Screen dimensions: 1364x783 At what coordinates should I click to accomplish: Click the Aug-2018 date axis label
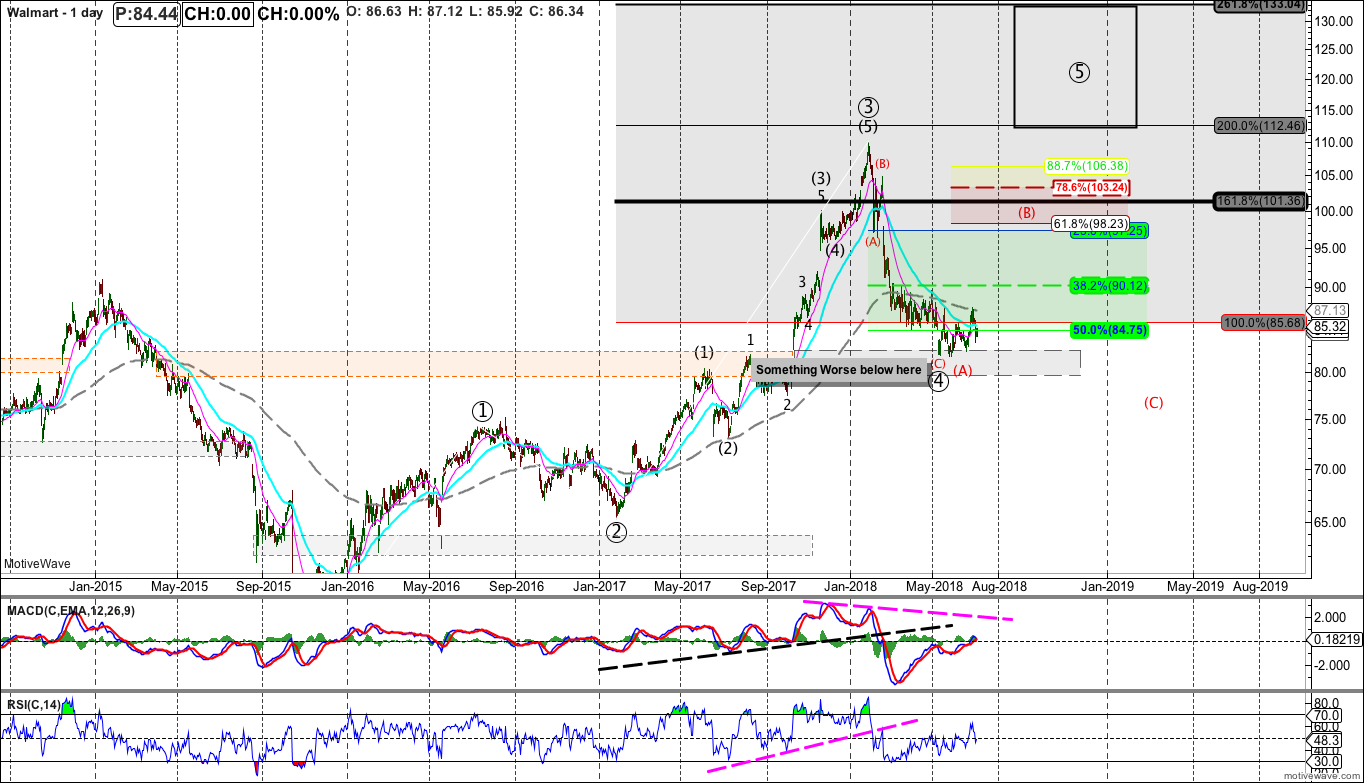coord(1001,586)
